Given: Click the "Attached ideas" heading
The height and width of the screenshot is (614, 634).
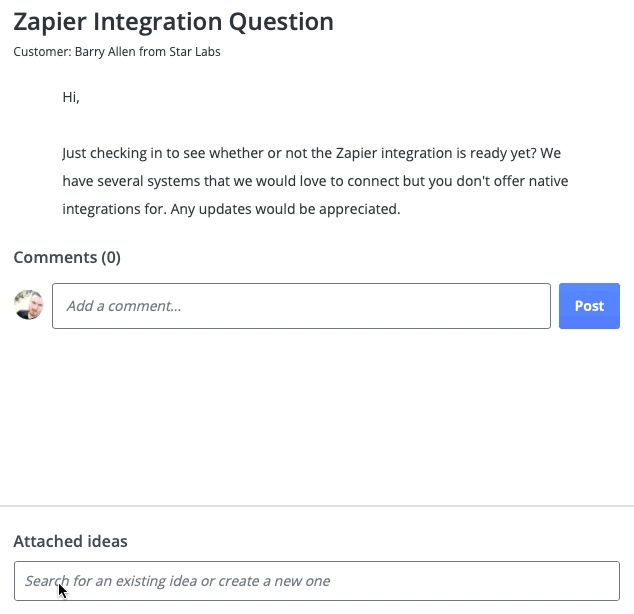Looking at the screenshot, I should coord(71,541).
